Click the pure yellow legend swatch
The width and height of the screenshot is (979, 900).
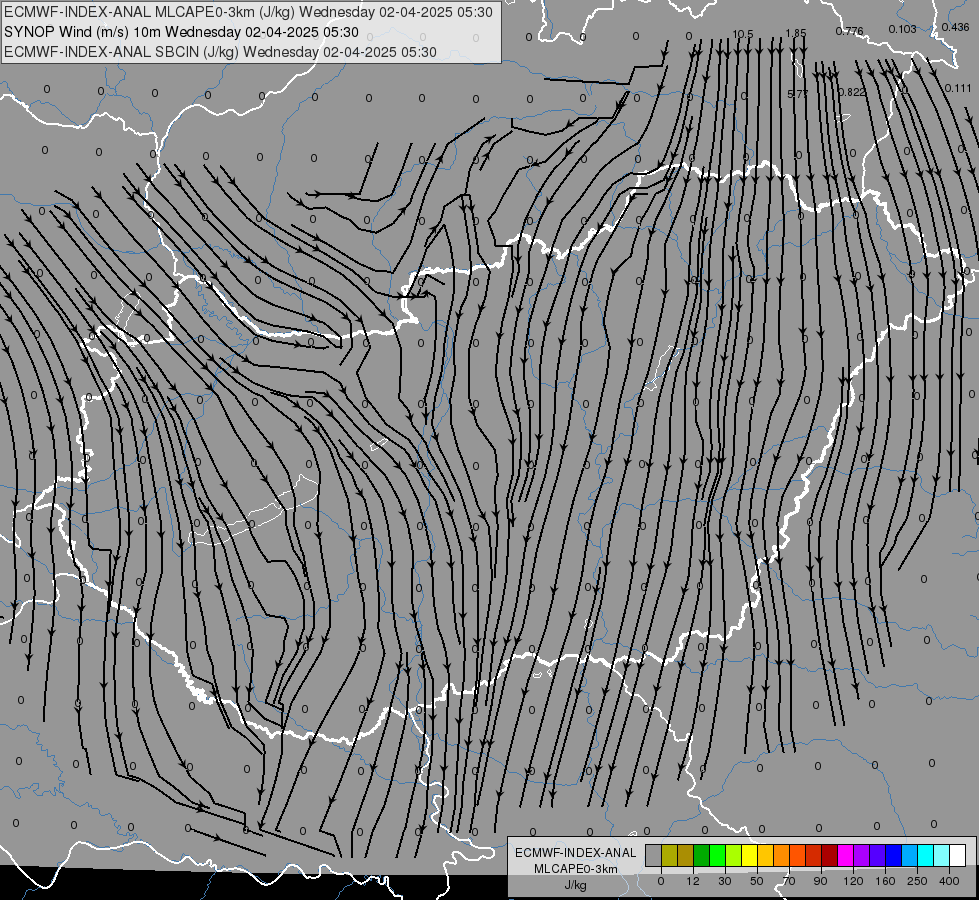coord(749,855)
